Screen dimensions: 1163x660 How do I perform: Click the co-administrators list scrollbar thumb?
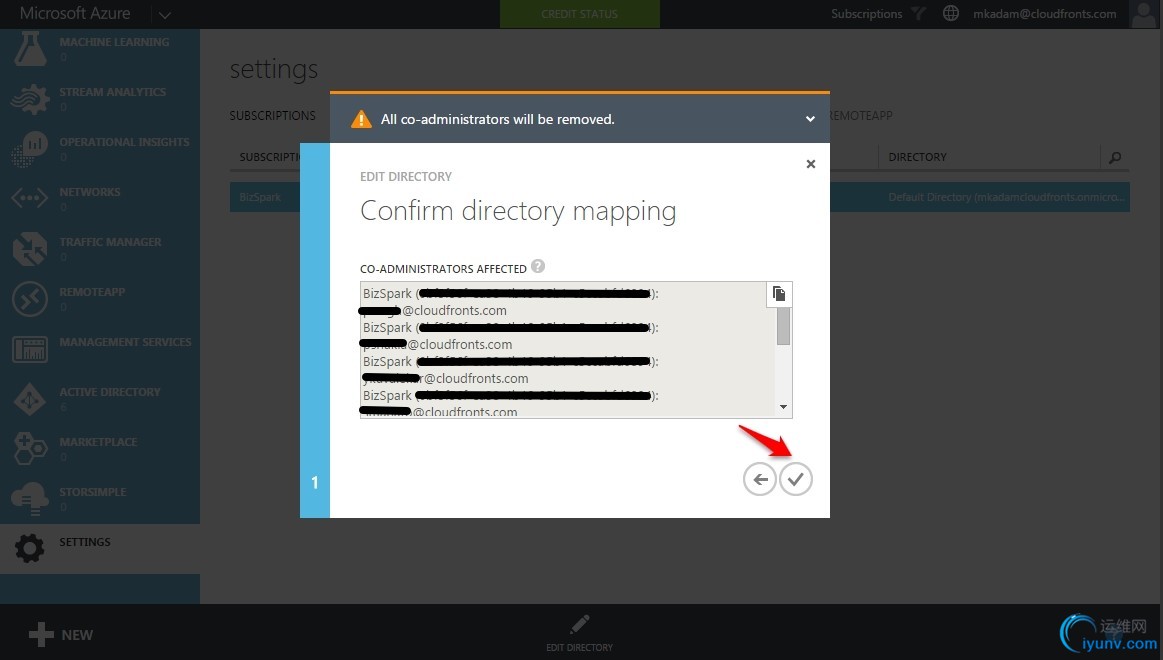tap(783, 326)
